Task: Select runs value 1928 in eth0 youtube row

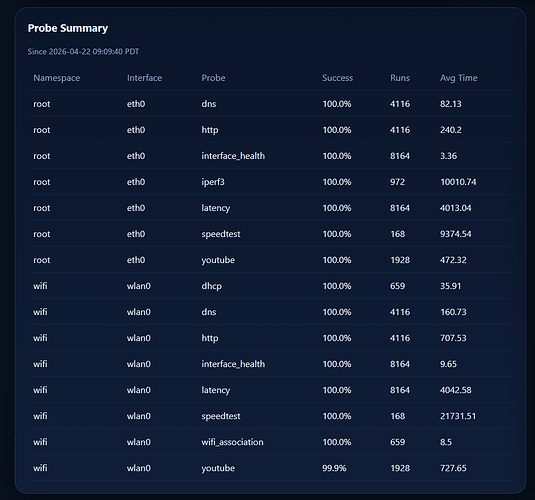Action: click(x=400, y=260)
